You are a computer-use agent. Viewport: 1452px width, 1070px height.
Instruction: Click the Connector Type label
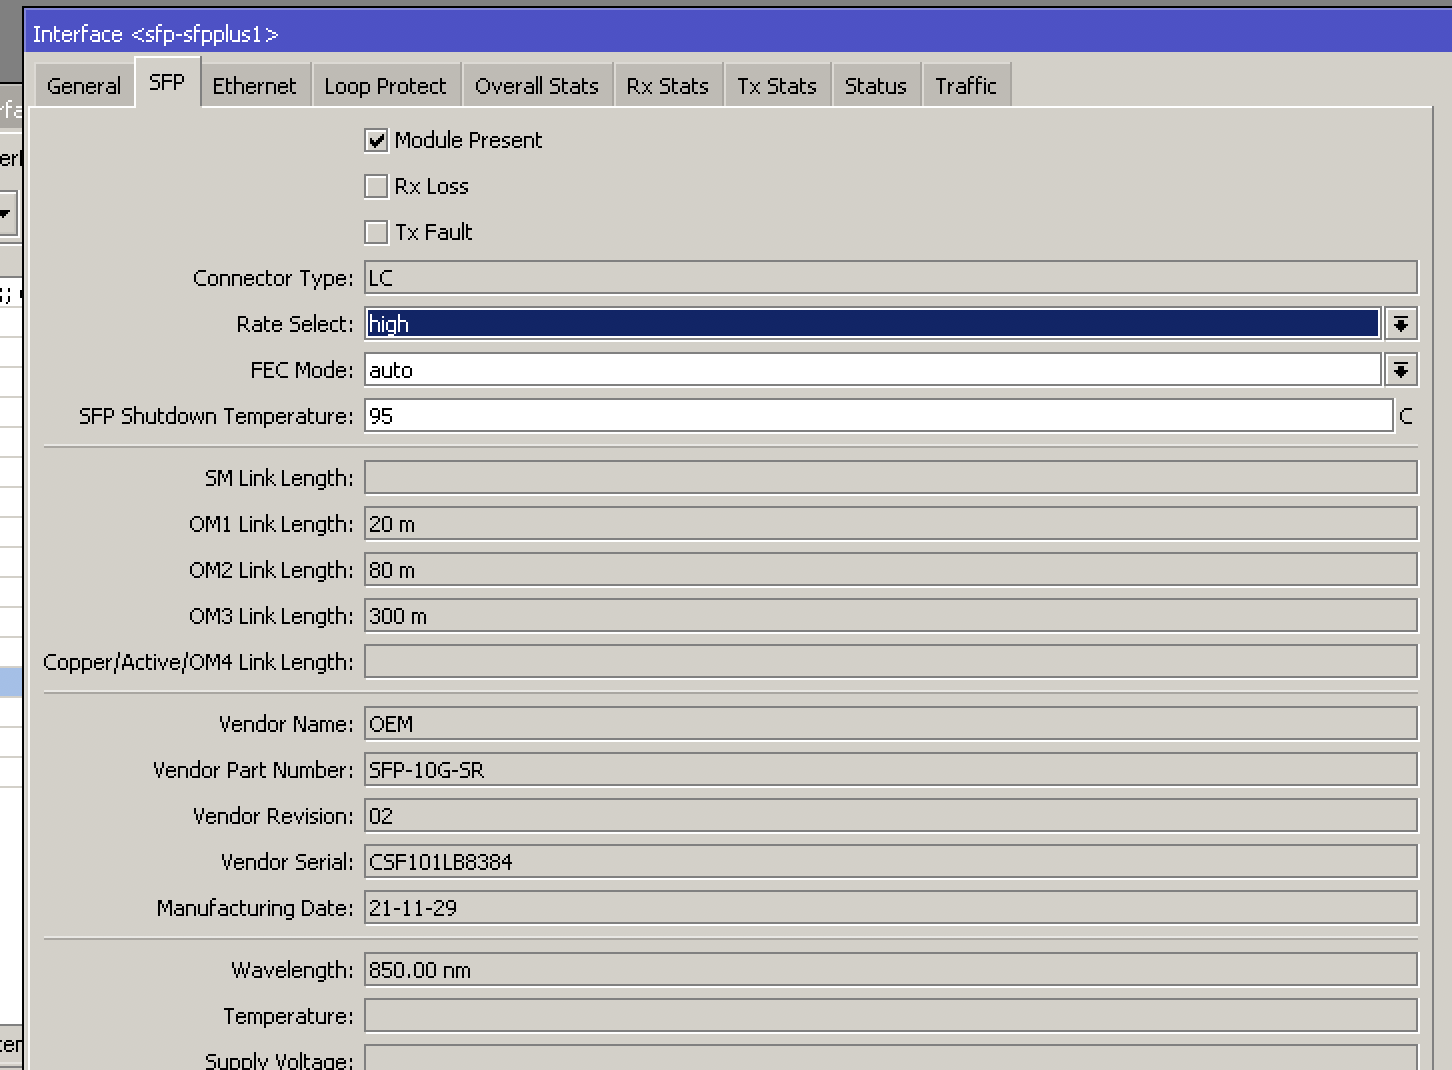coord(273,278)
